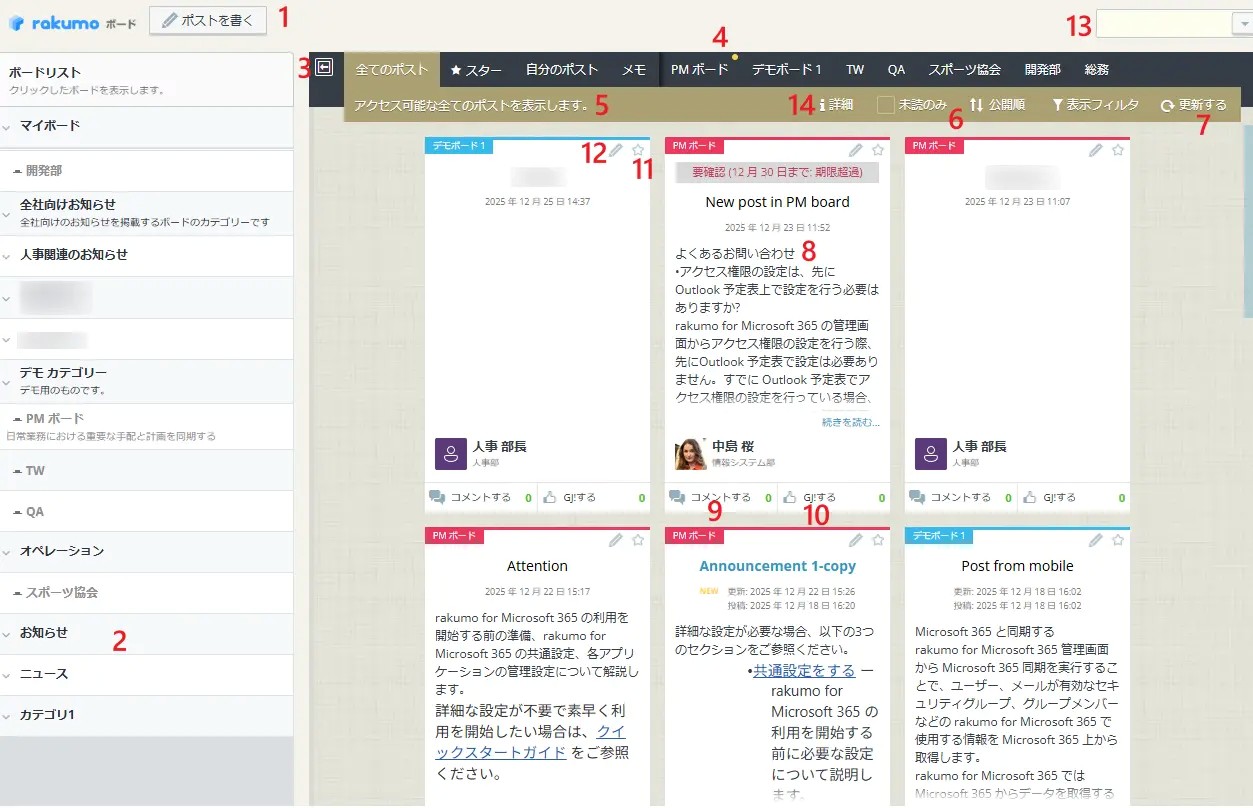The height and width of the screenshot is (808, 1253).
Task: Edit the Attention post with pencil icon
Action: 616,540
